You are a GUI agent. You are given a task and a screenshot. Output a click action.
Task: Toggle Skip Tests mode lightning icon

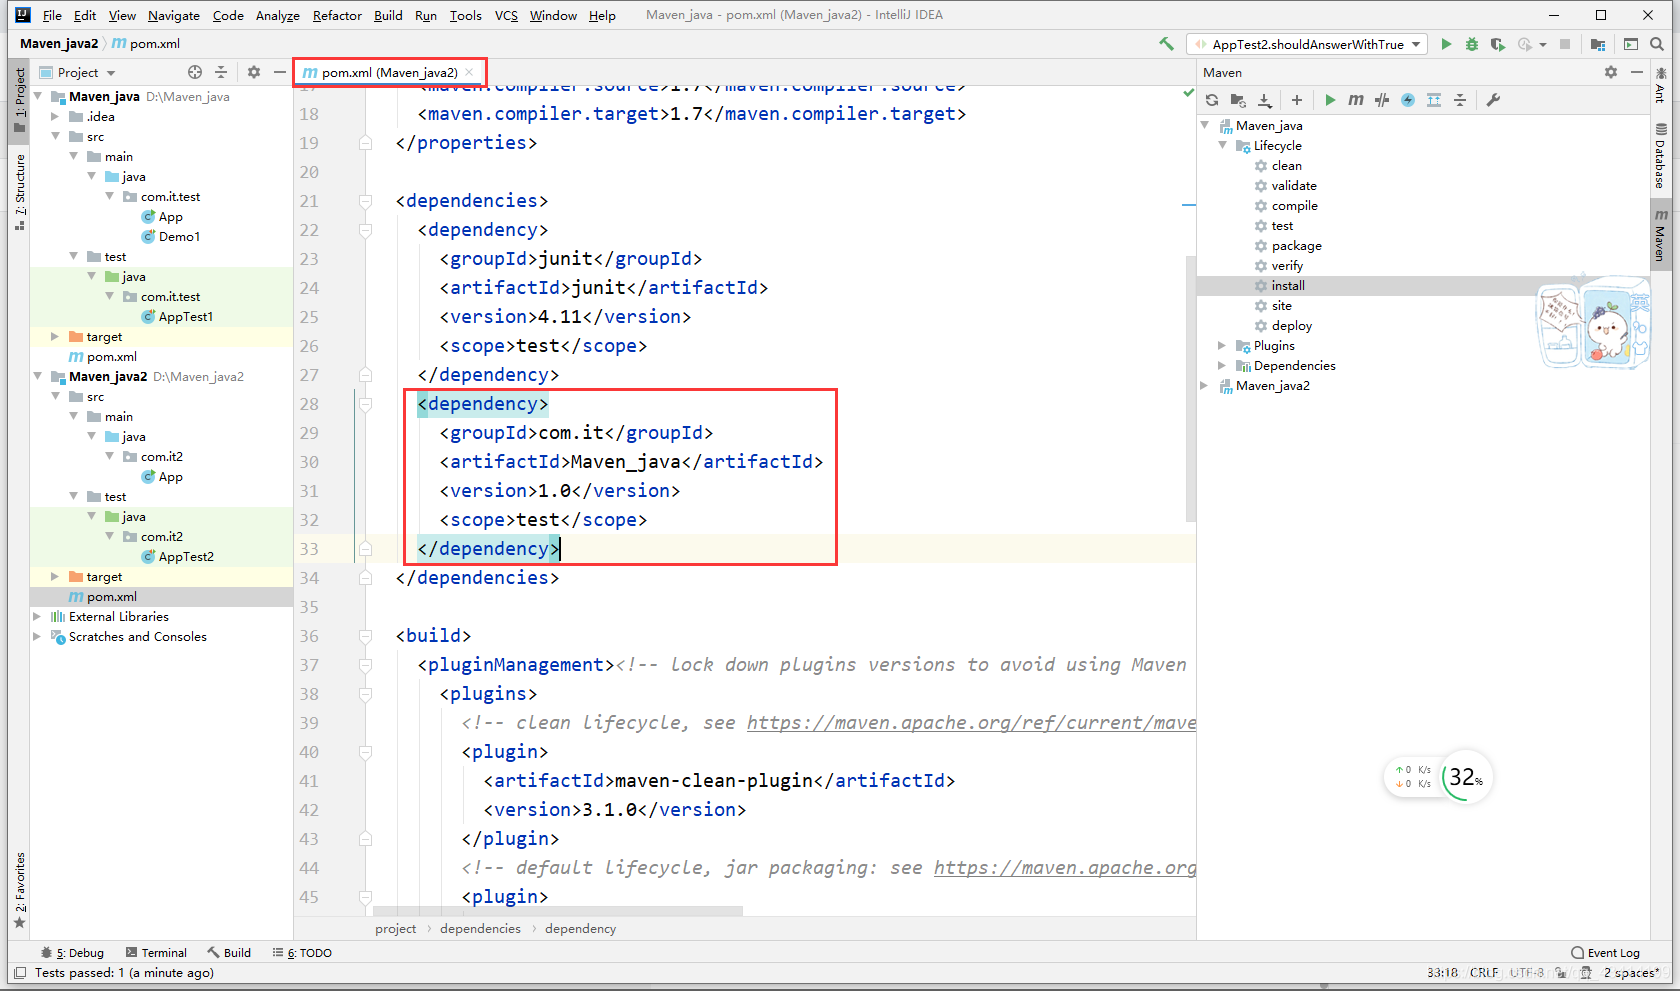1408,100
